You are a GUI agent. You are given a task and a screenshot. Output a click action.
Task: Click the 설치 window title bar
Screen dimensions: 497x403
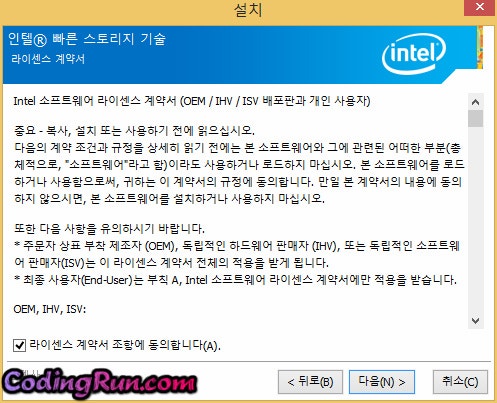point(232,9)
